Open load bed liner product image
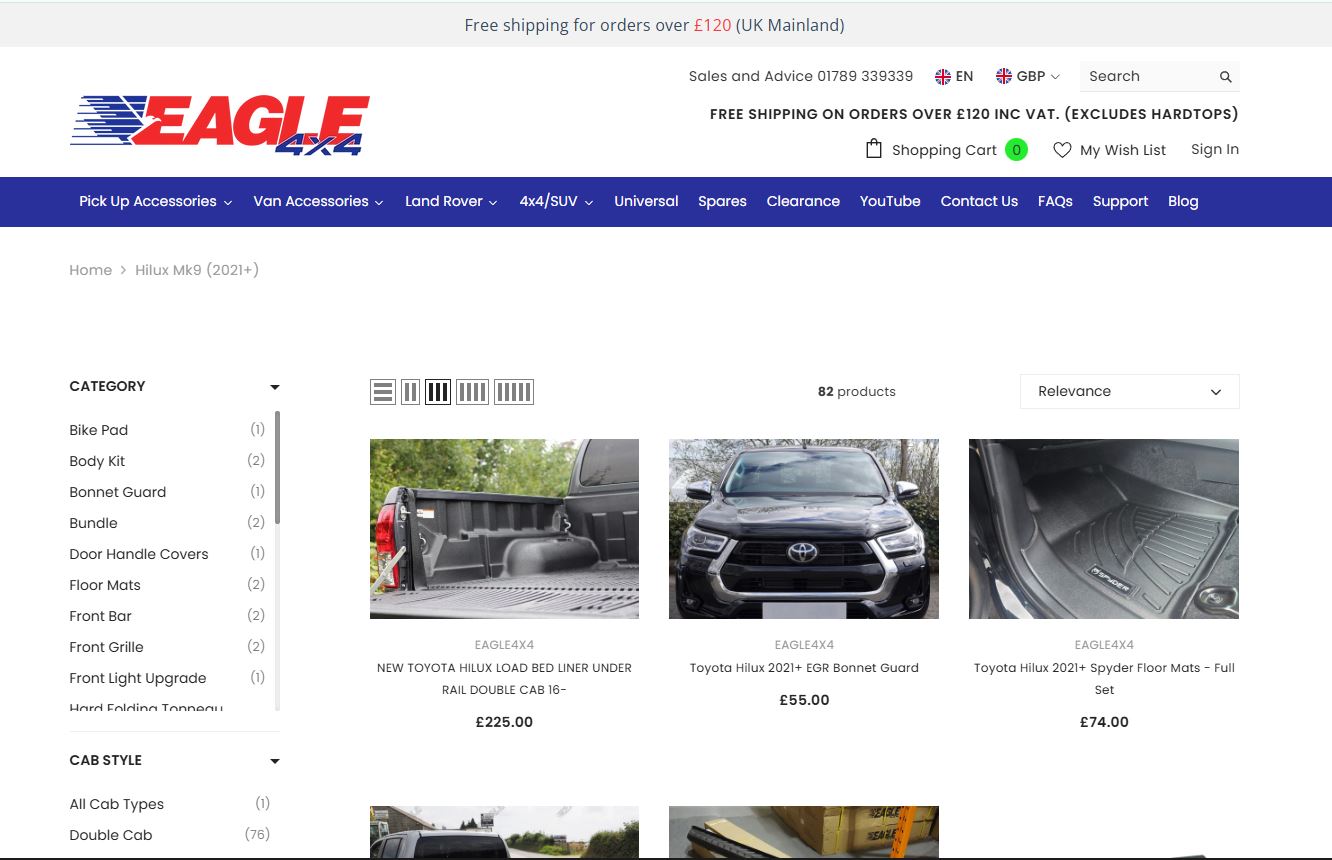 pyautogui.click(x=504, y=529)
